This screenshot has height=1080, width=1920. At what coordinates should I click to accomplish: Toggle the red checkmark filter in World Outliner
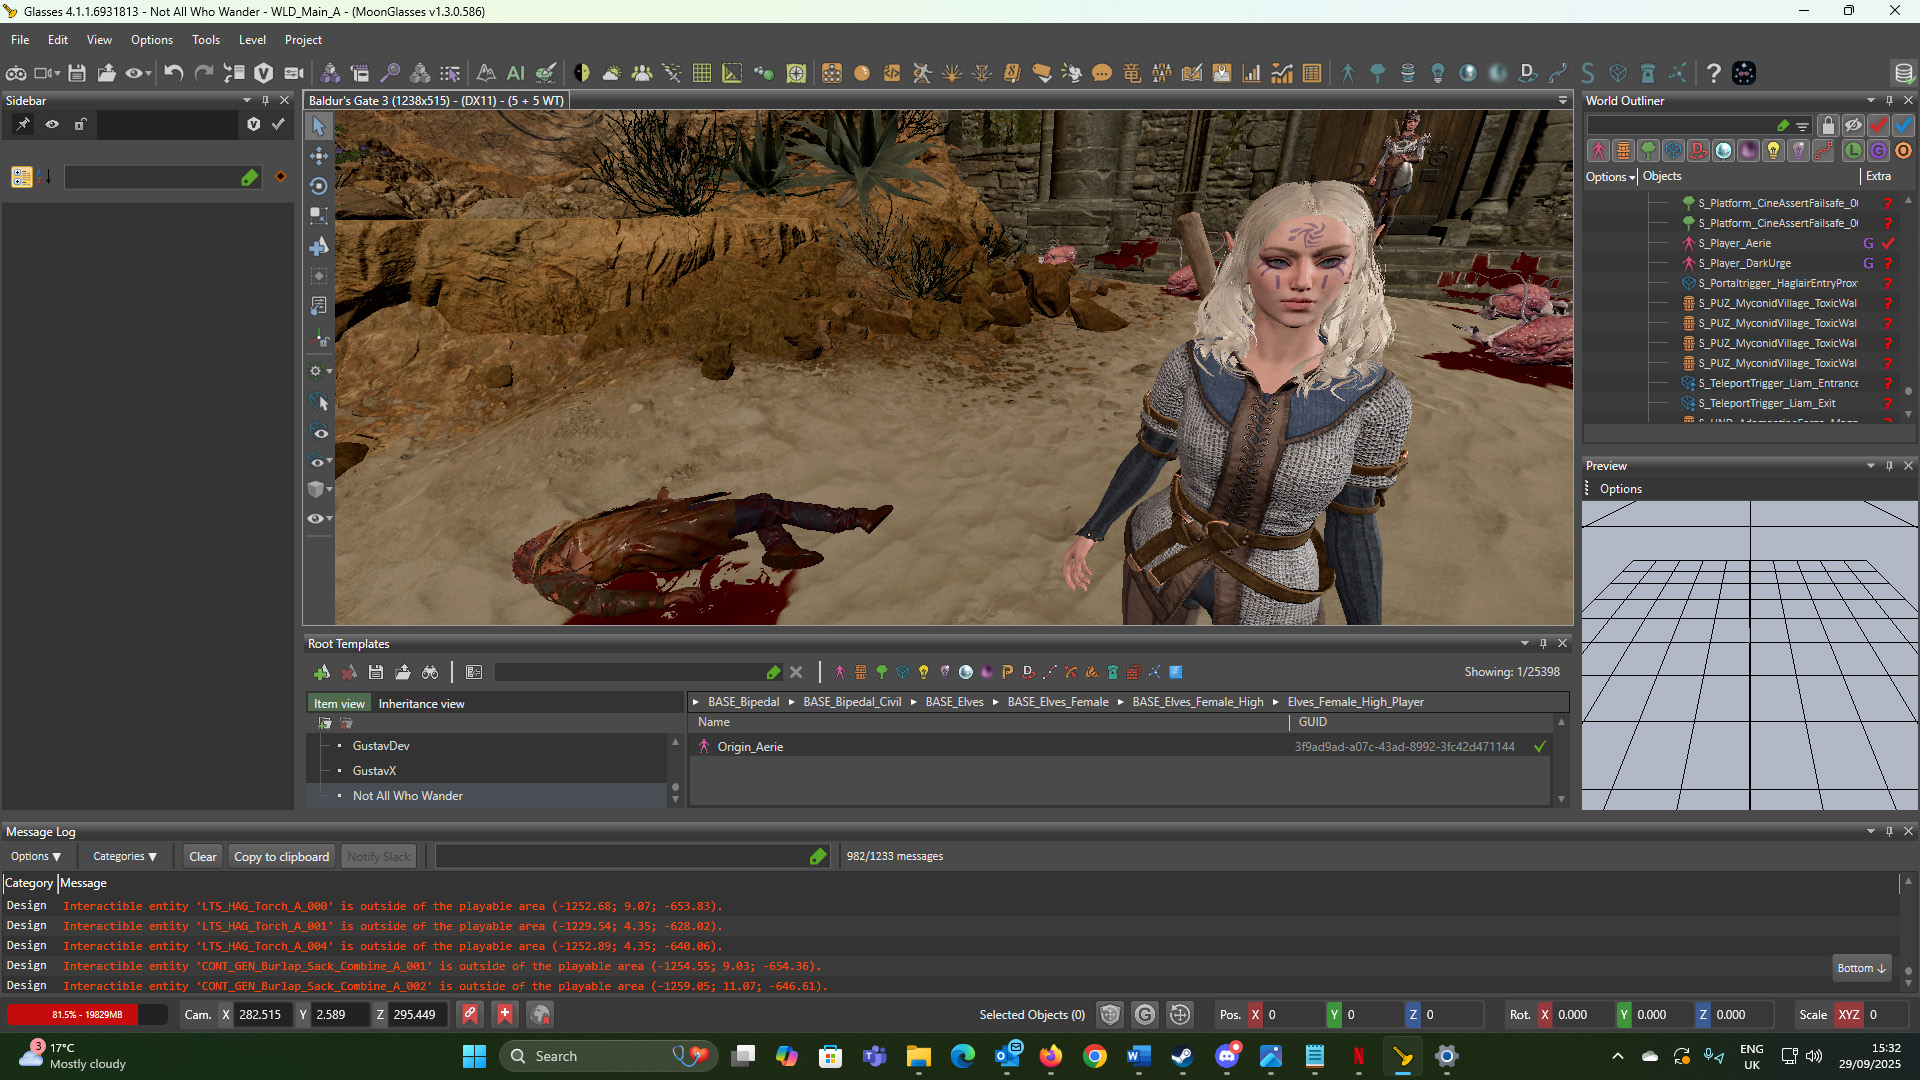(x=1878, y=125)
